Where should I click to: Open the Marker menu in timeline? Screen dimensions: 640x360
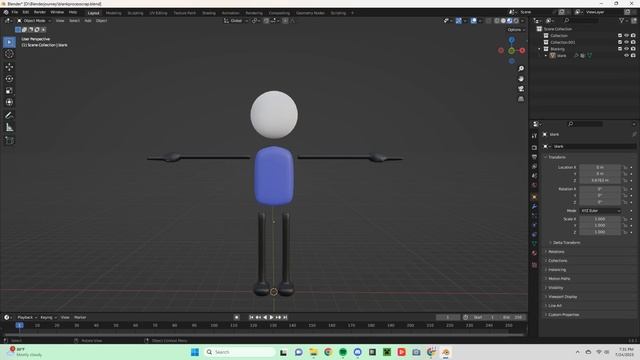click(x=80, y=317)
